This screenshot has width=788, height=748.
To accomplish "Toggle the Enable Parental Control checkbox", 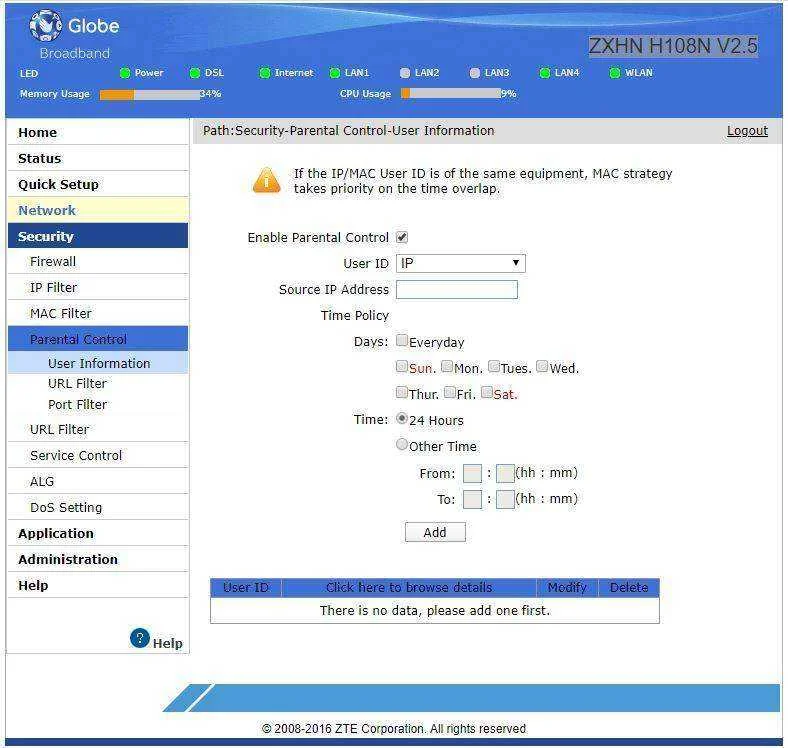I will 402,237.
